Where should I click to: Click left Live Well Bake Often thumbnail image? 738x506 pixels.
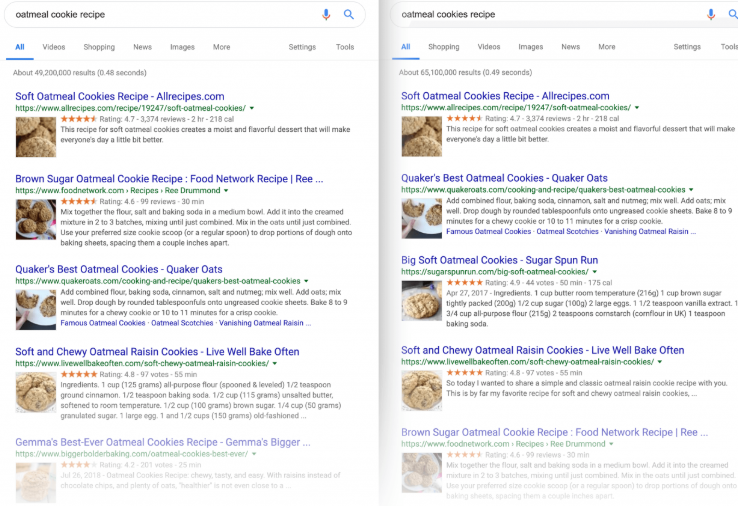36,393
